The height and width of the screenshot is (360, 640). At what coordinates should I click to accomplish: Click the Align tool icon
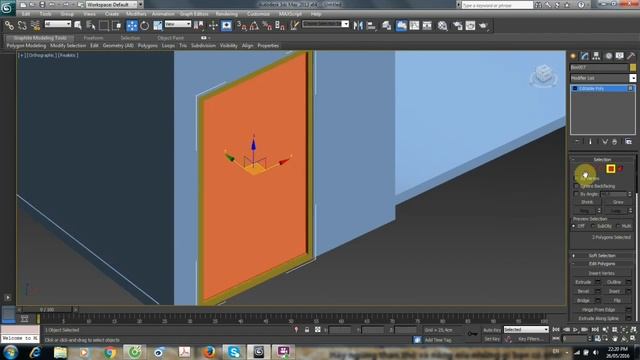pos(371,26)
